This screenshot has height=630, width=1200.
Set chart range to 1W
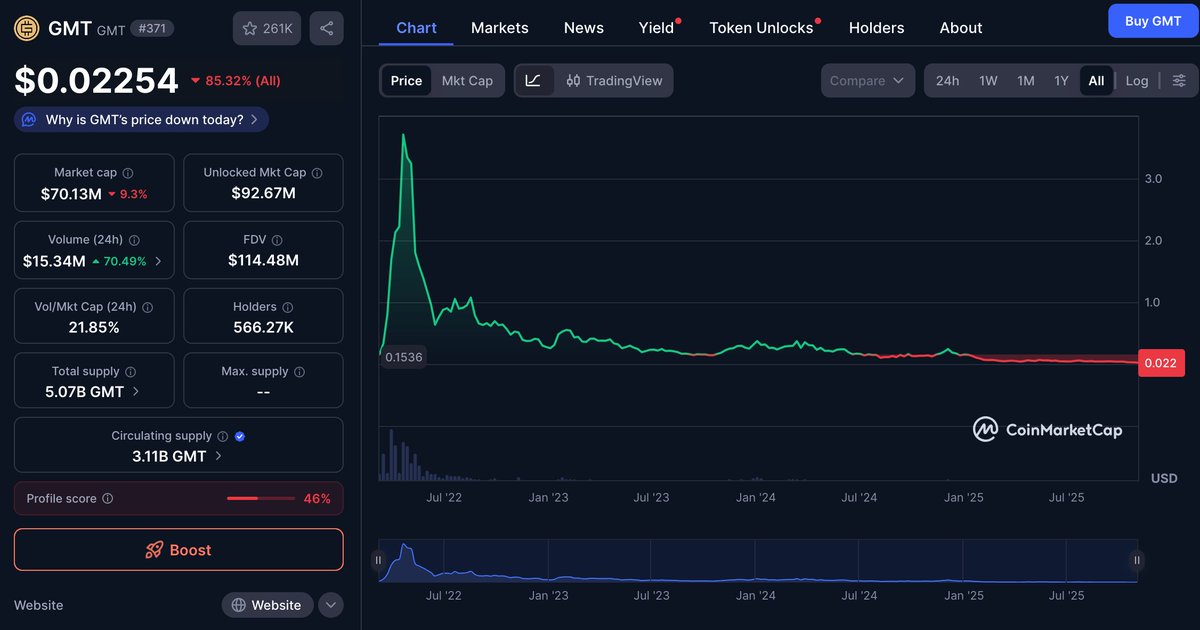pyautogui.click(x=988, y=81)
